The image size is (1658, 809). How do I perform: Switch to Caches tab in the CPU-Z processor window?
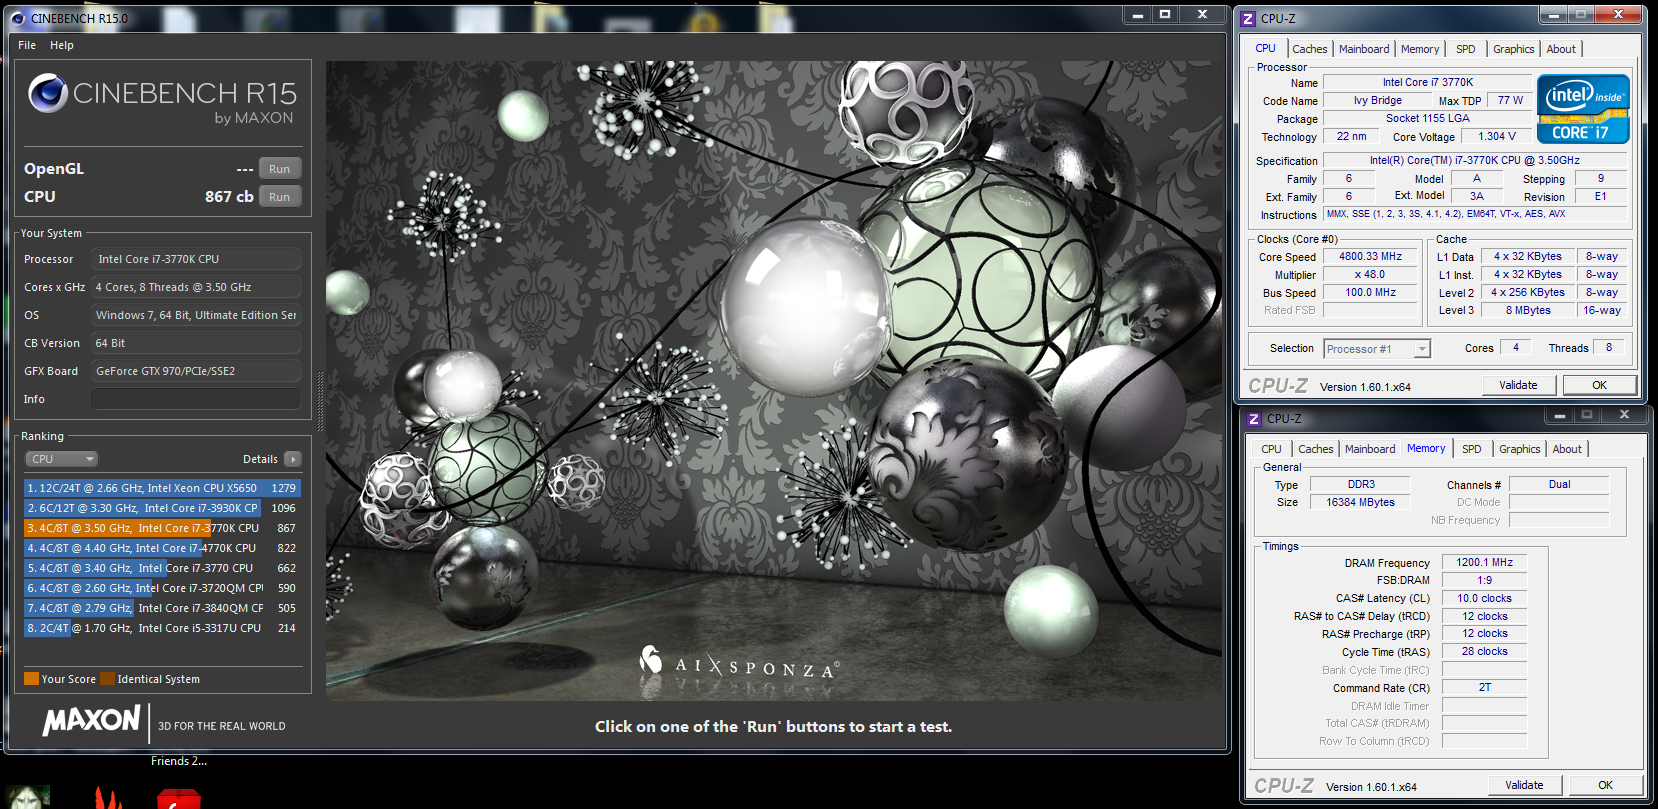[x=1310, y=49]
